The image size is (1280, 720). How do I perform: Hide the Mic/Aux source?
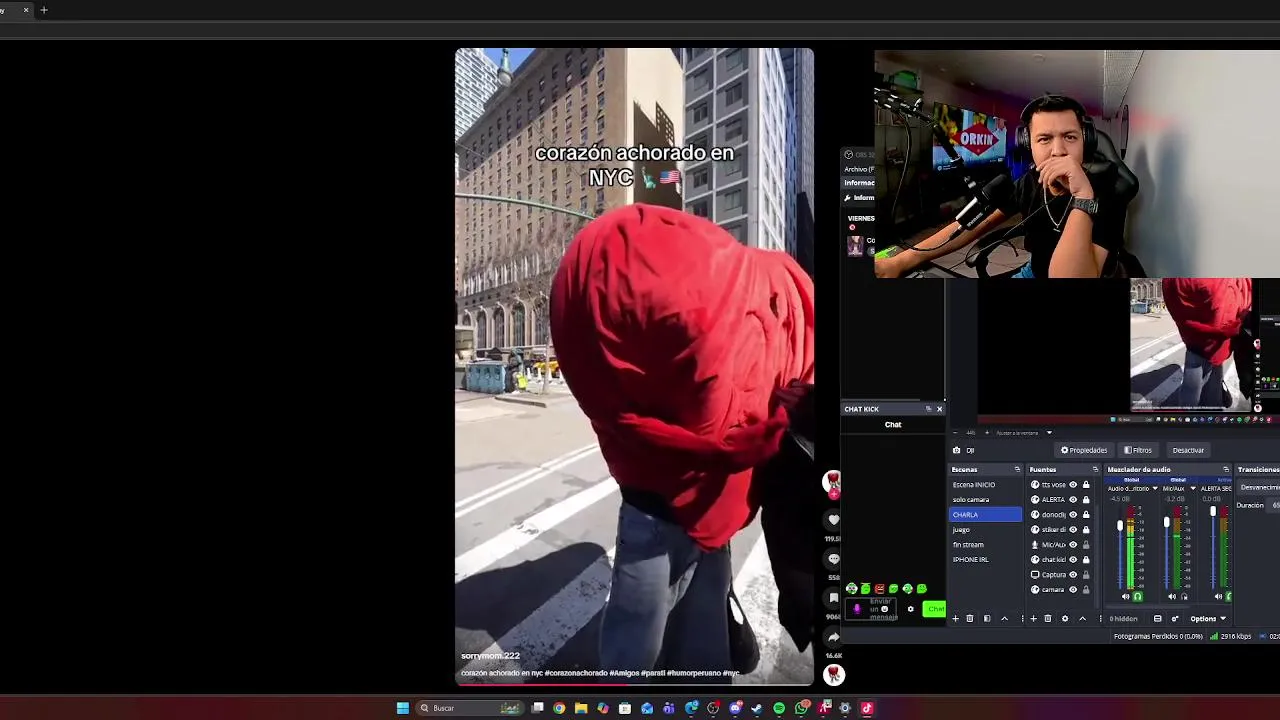click(1073, 545)
